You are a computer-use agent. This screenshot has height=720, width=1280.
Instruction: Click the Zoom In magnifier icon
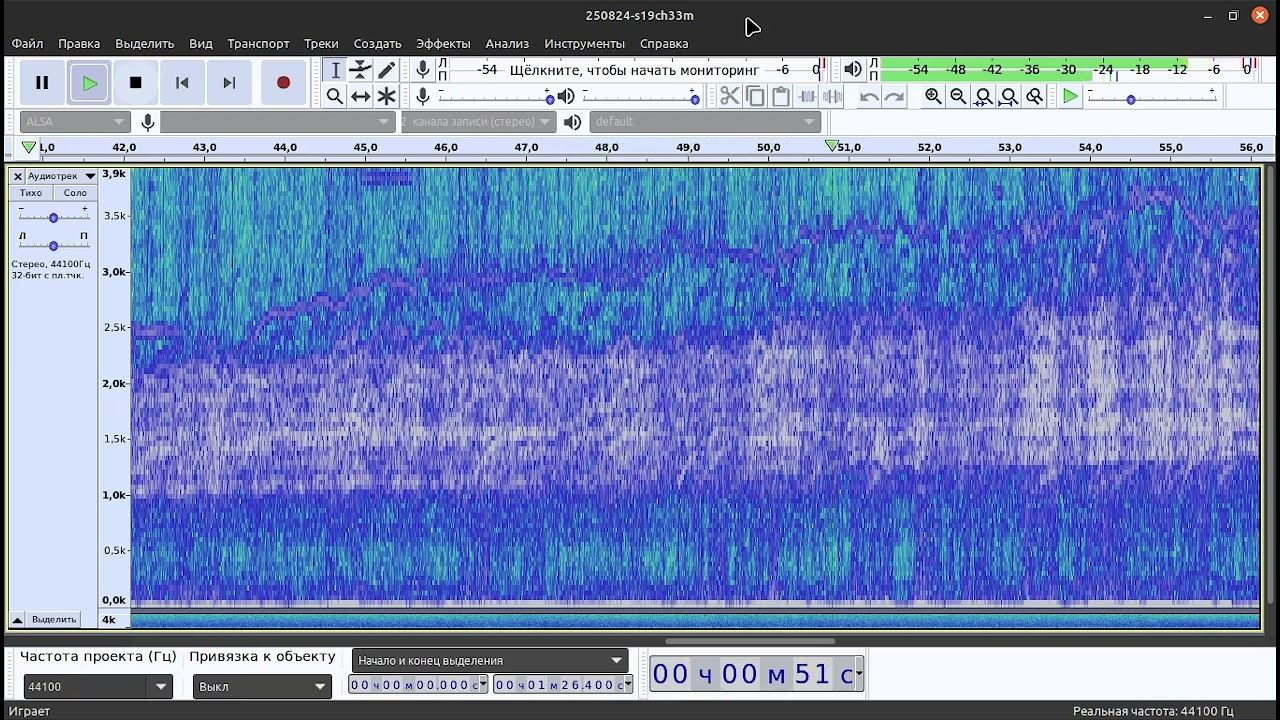coord(933,96)
